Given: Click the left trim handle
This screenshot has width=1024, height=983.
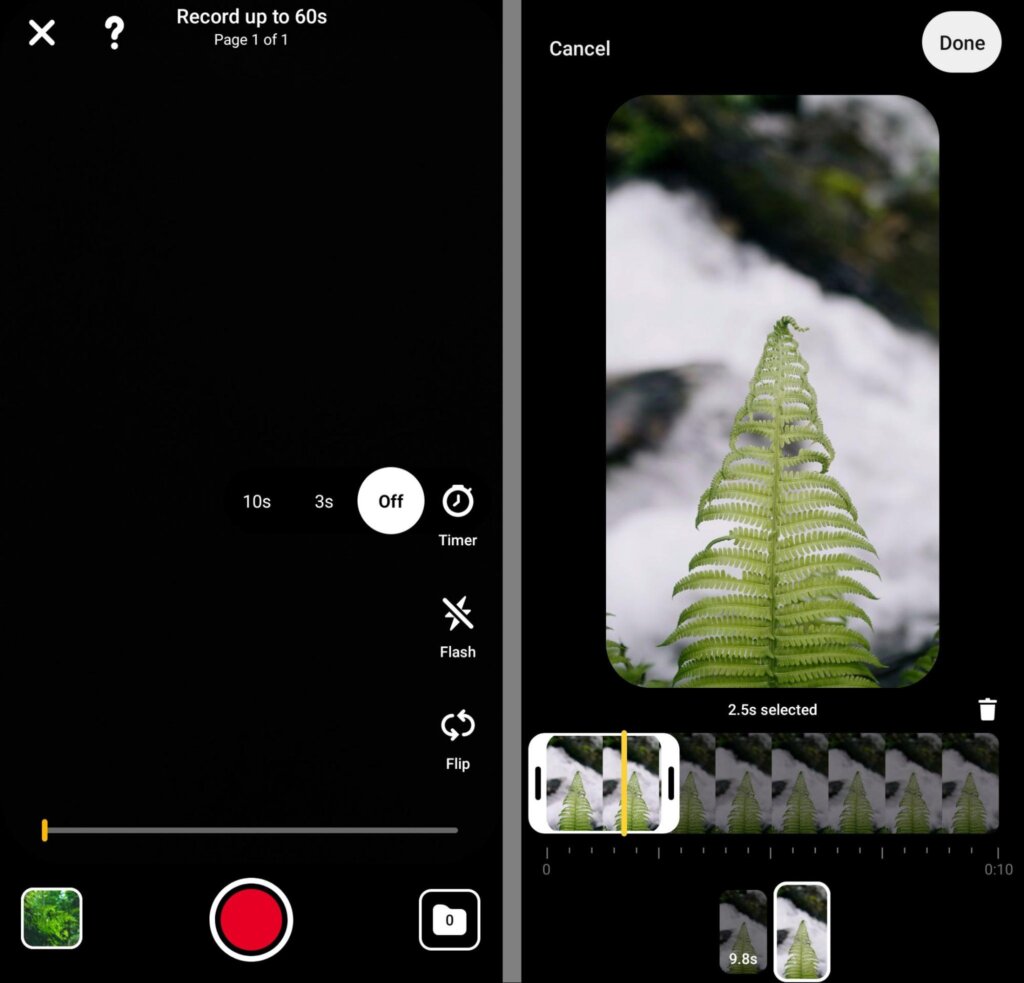Looking at the screenshot, I should (x=538, y=783).
